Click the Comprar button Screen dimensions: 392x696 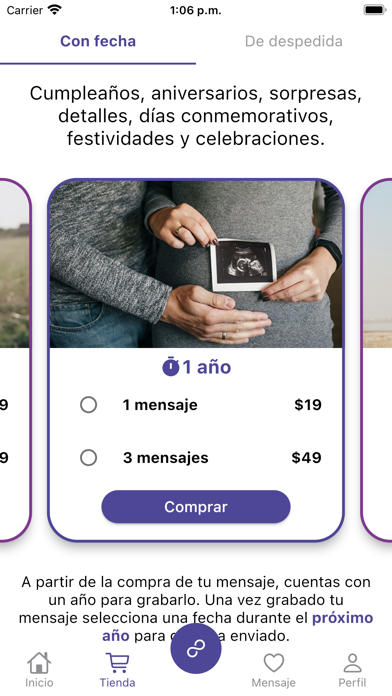[196, 507]
